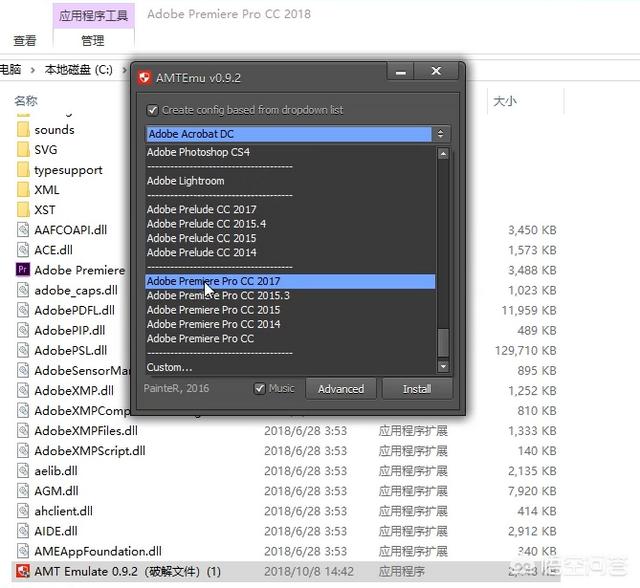Click the ACE.dll file icon
Viewport: 640px width, 588px height.
point(23,250)
